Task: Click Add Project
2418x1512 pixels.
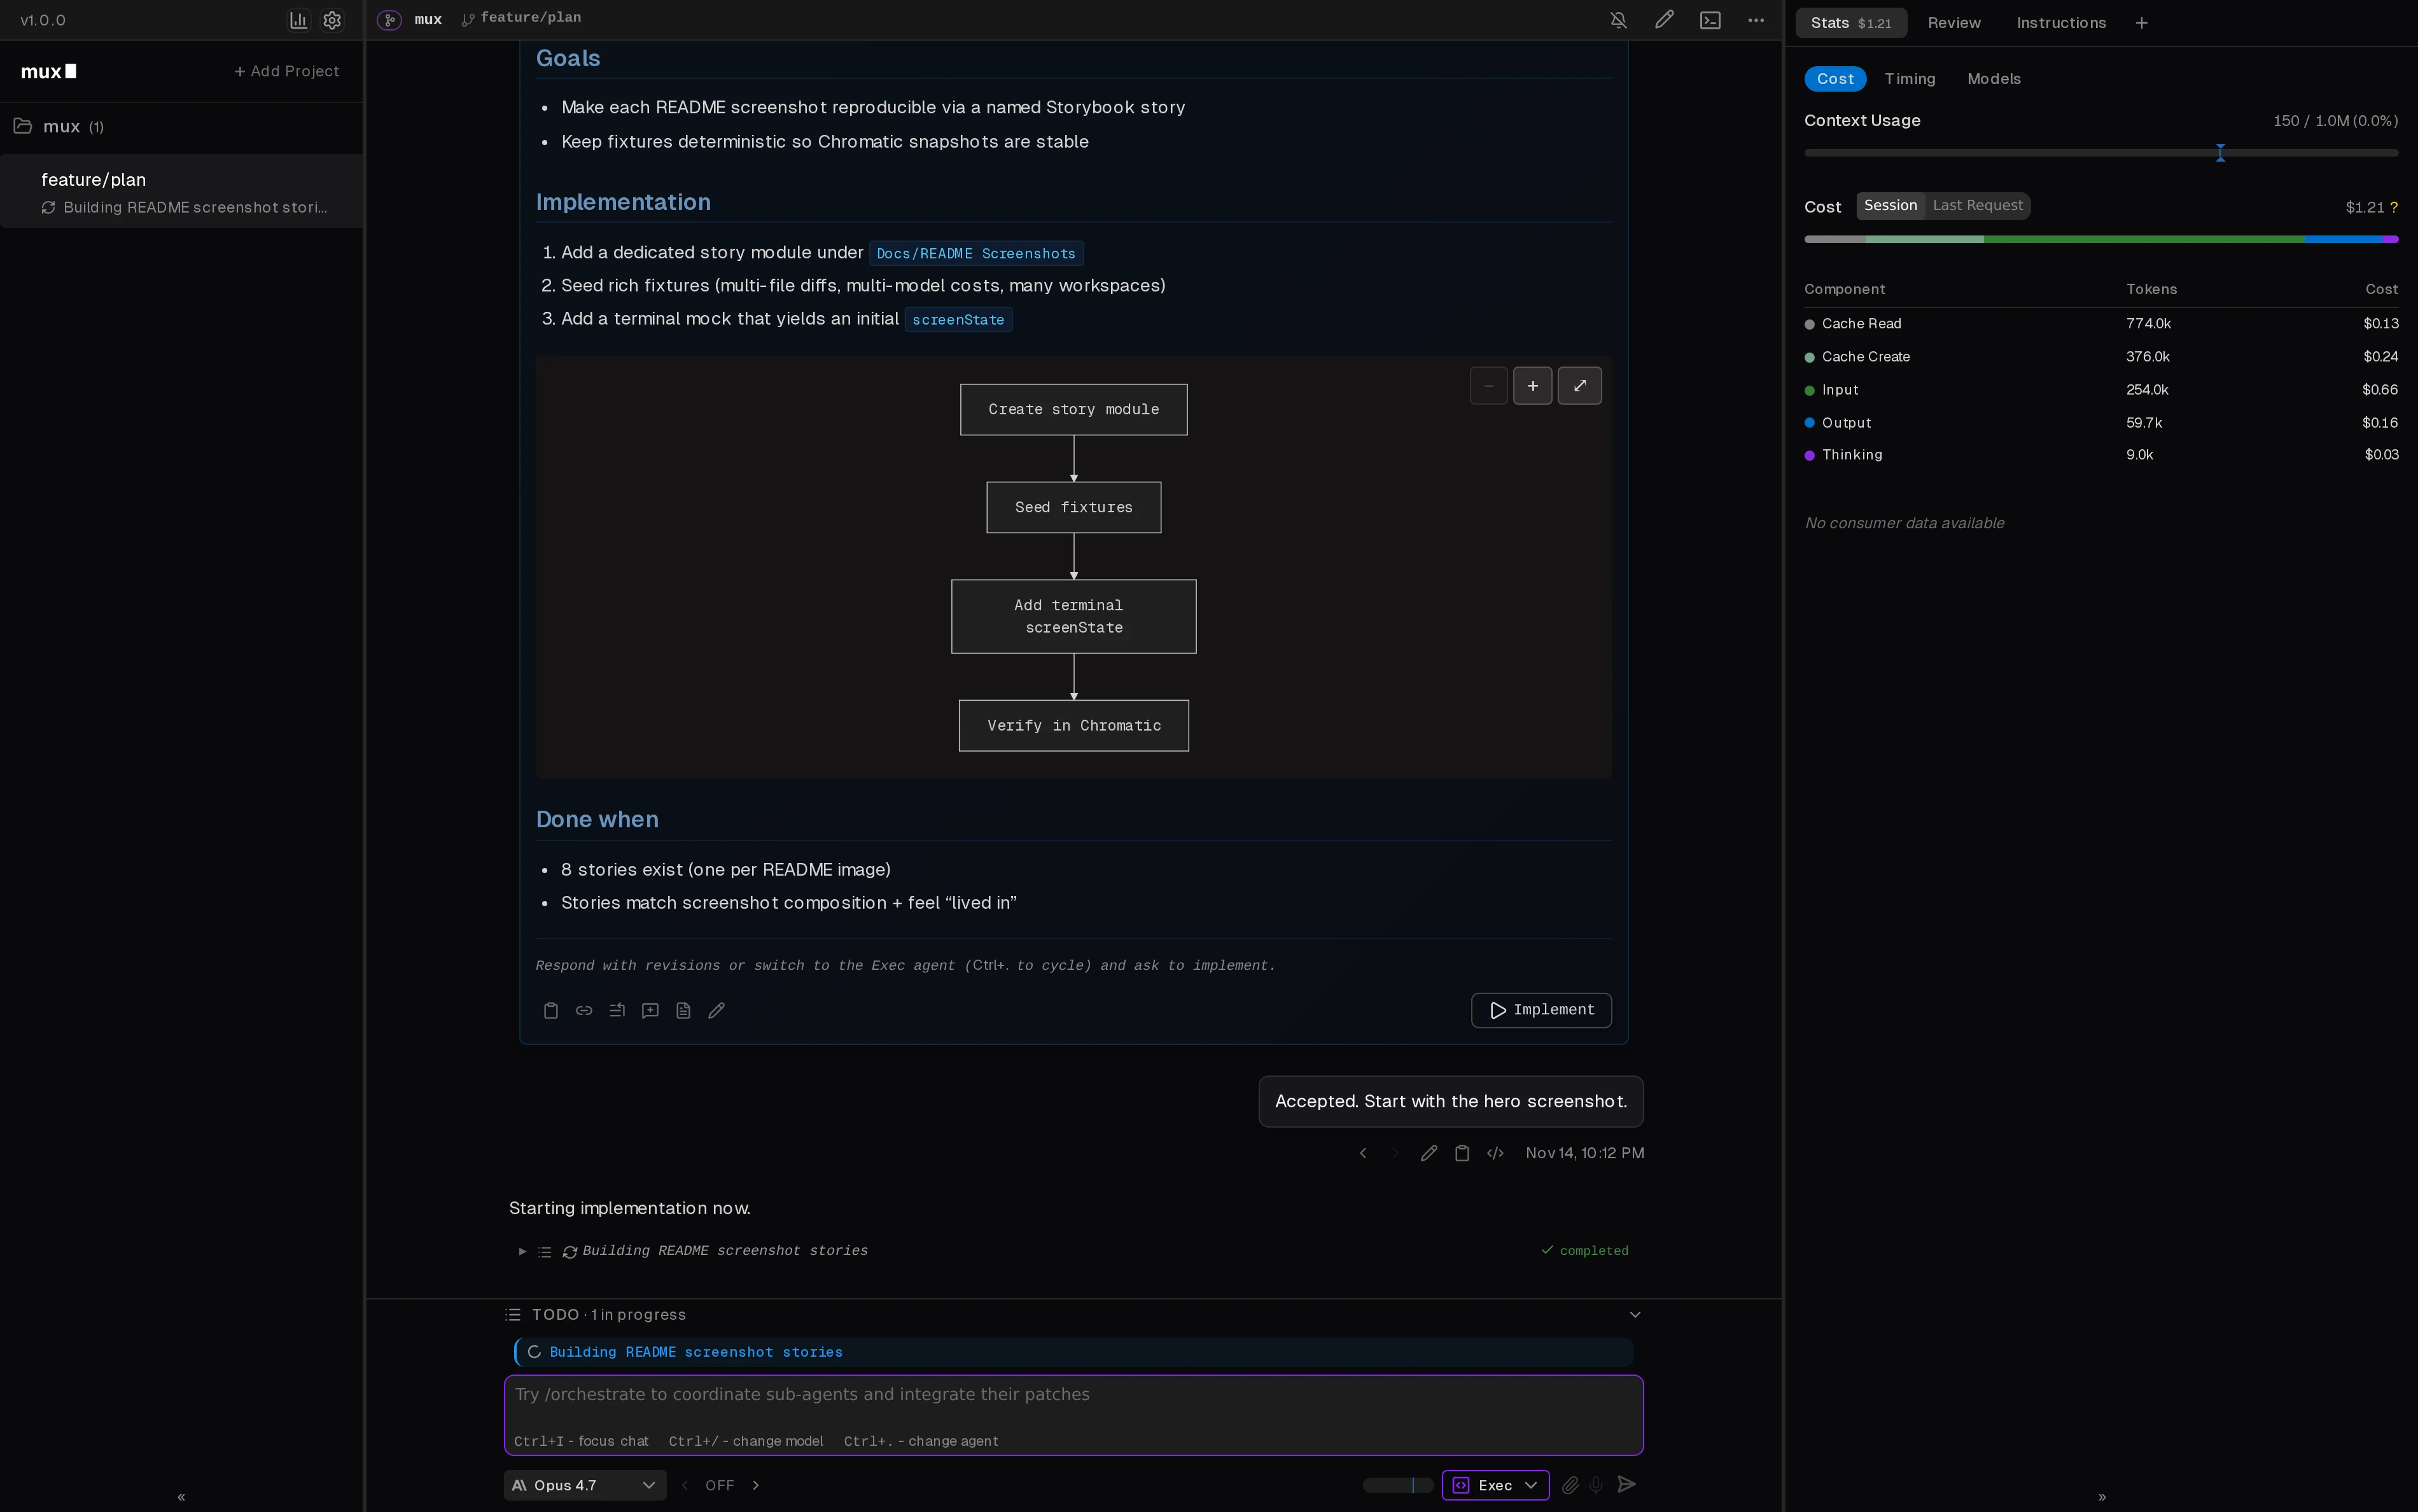Action: tap(286, 71)
